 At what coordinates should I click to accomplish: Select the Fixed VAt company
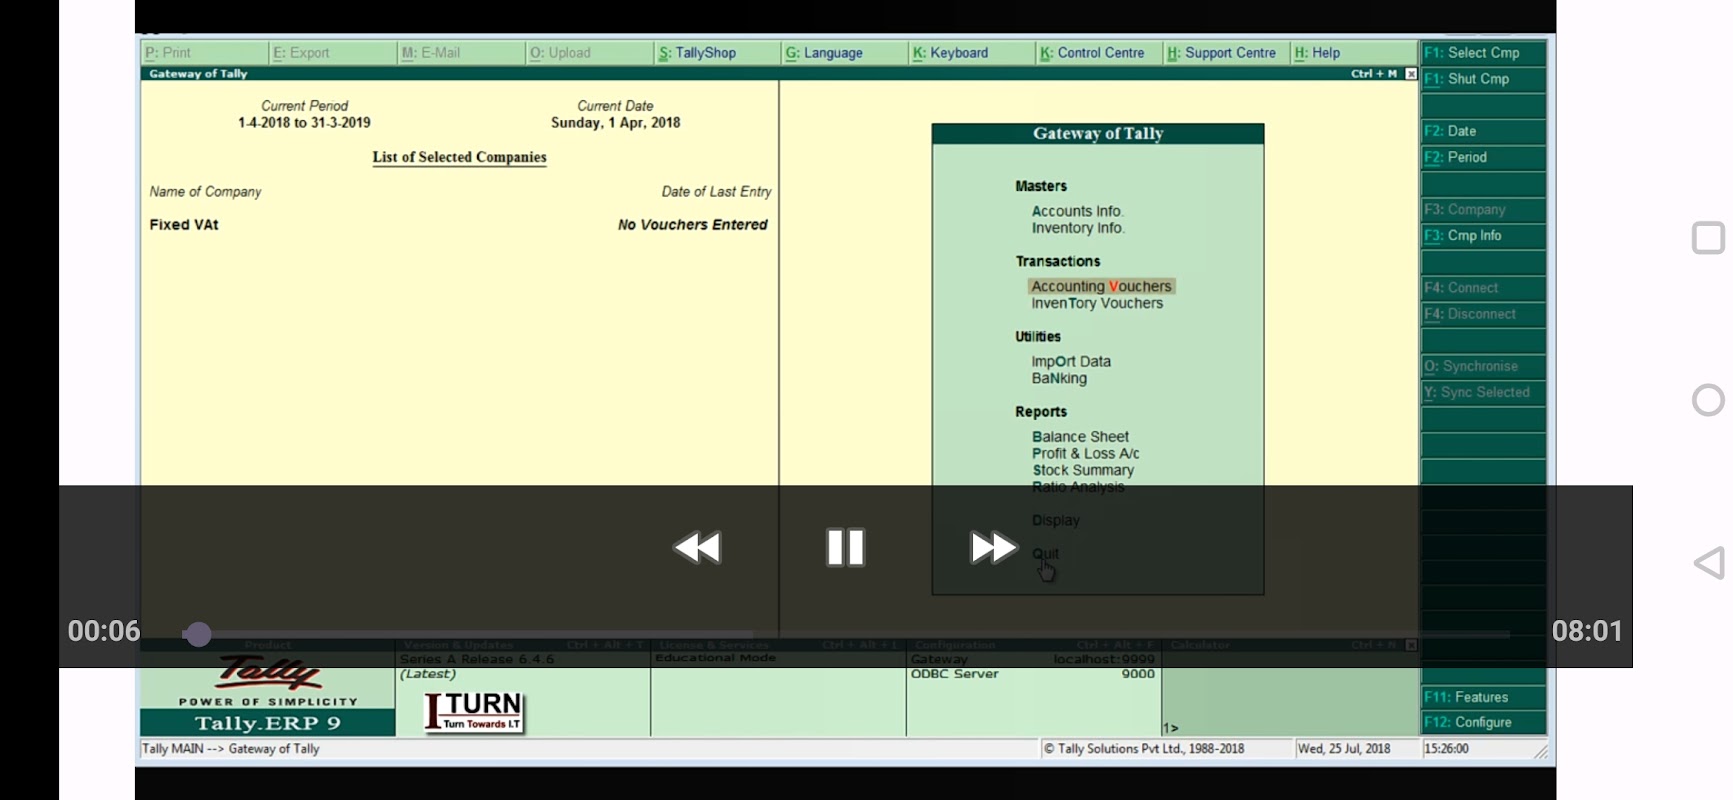(x=184, y=225)
